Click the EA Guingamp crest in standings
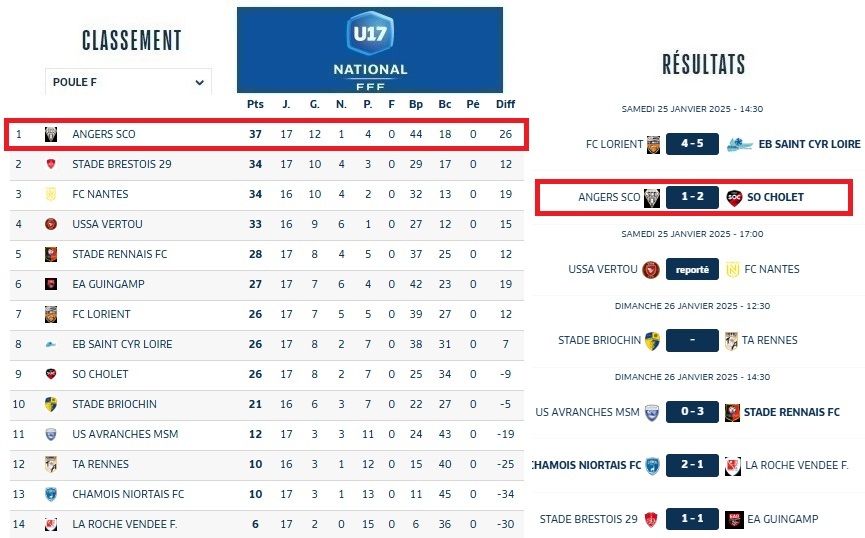 (x=51, y=284)
